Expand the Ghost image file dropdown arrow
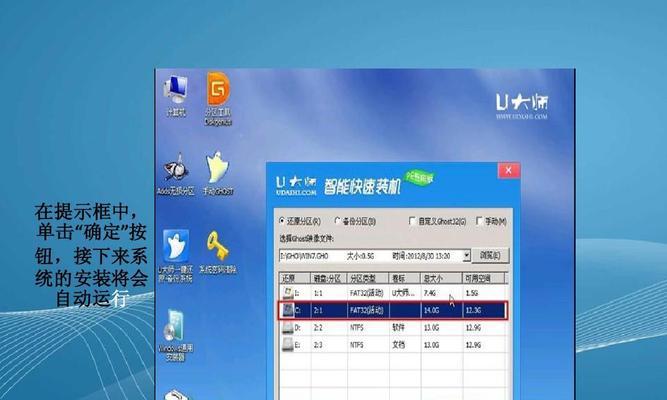Image resolution: width=667 pixels, height=400 pixels. click(x=466, y=256)
